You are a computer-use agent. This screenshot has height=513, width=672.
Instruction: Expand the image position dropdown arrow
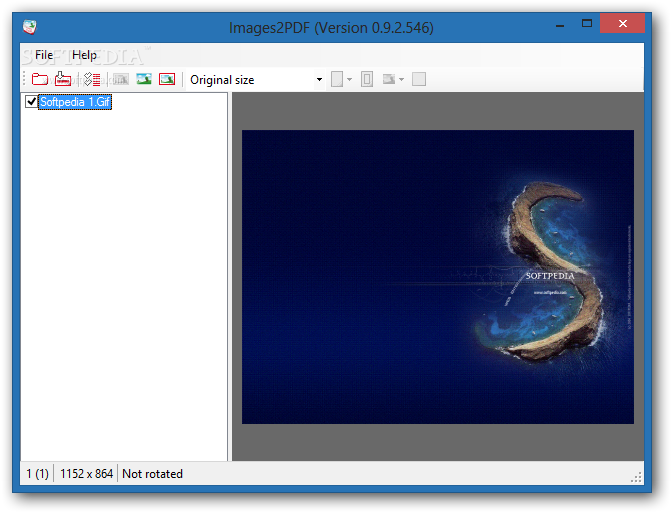tap(401, 79)
